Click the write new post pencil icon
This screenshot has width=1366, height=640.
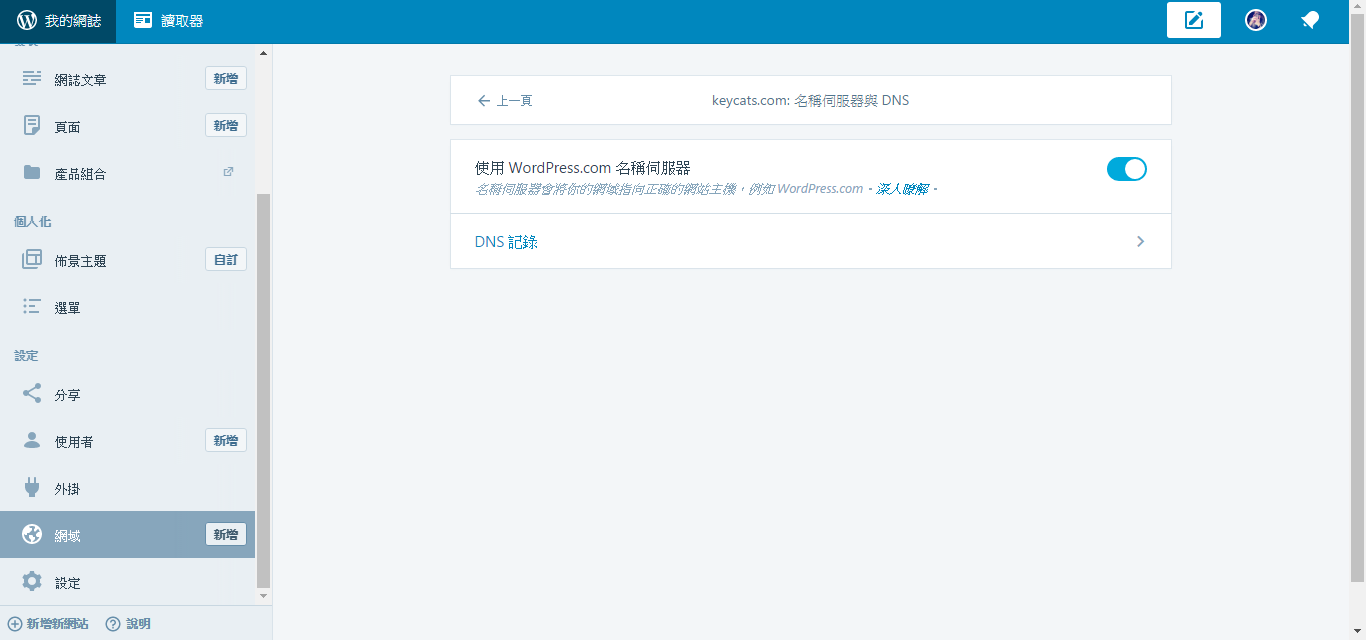[x=1194, y=20]
